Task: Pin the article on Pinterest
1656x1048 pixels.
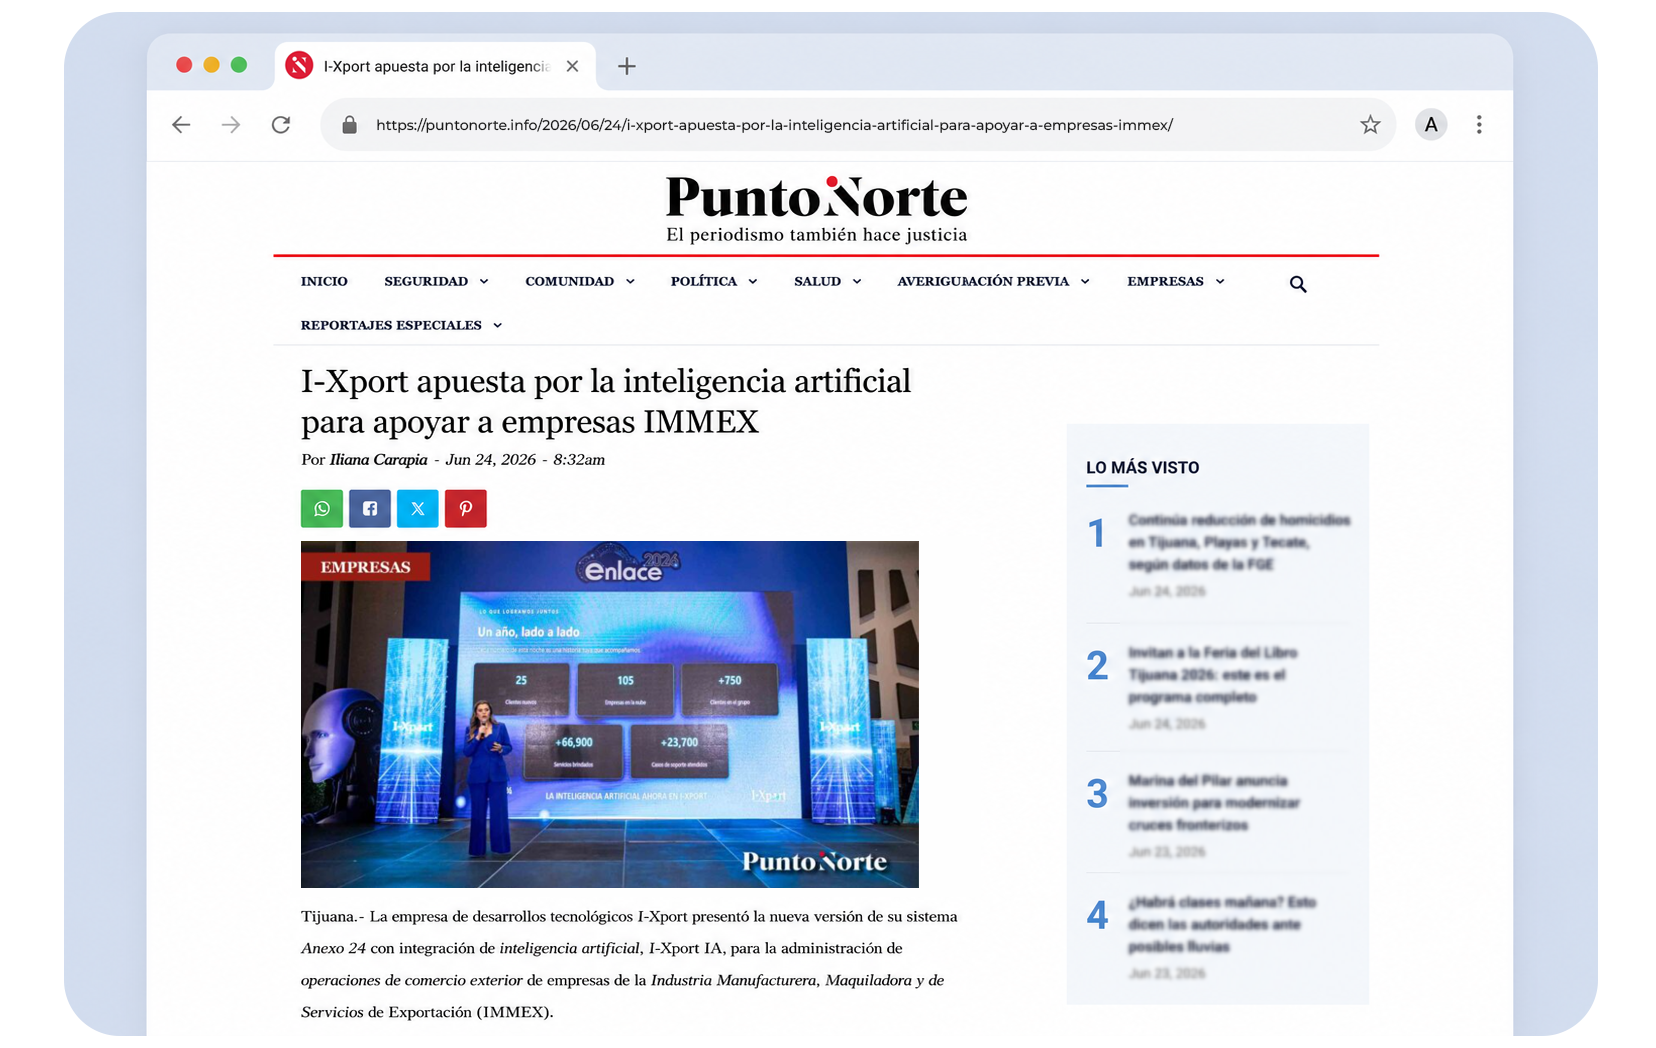Action: pos(466,509)
